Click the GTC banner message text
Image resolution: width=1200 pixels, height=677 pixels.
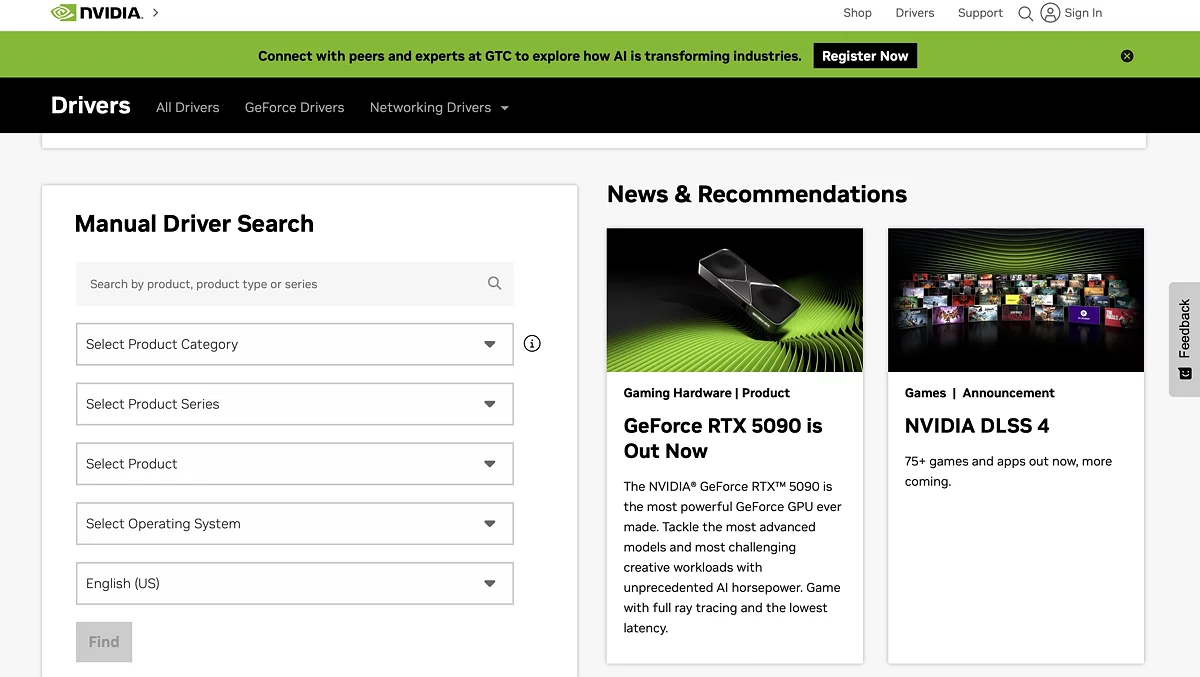pos(530,56)
